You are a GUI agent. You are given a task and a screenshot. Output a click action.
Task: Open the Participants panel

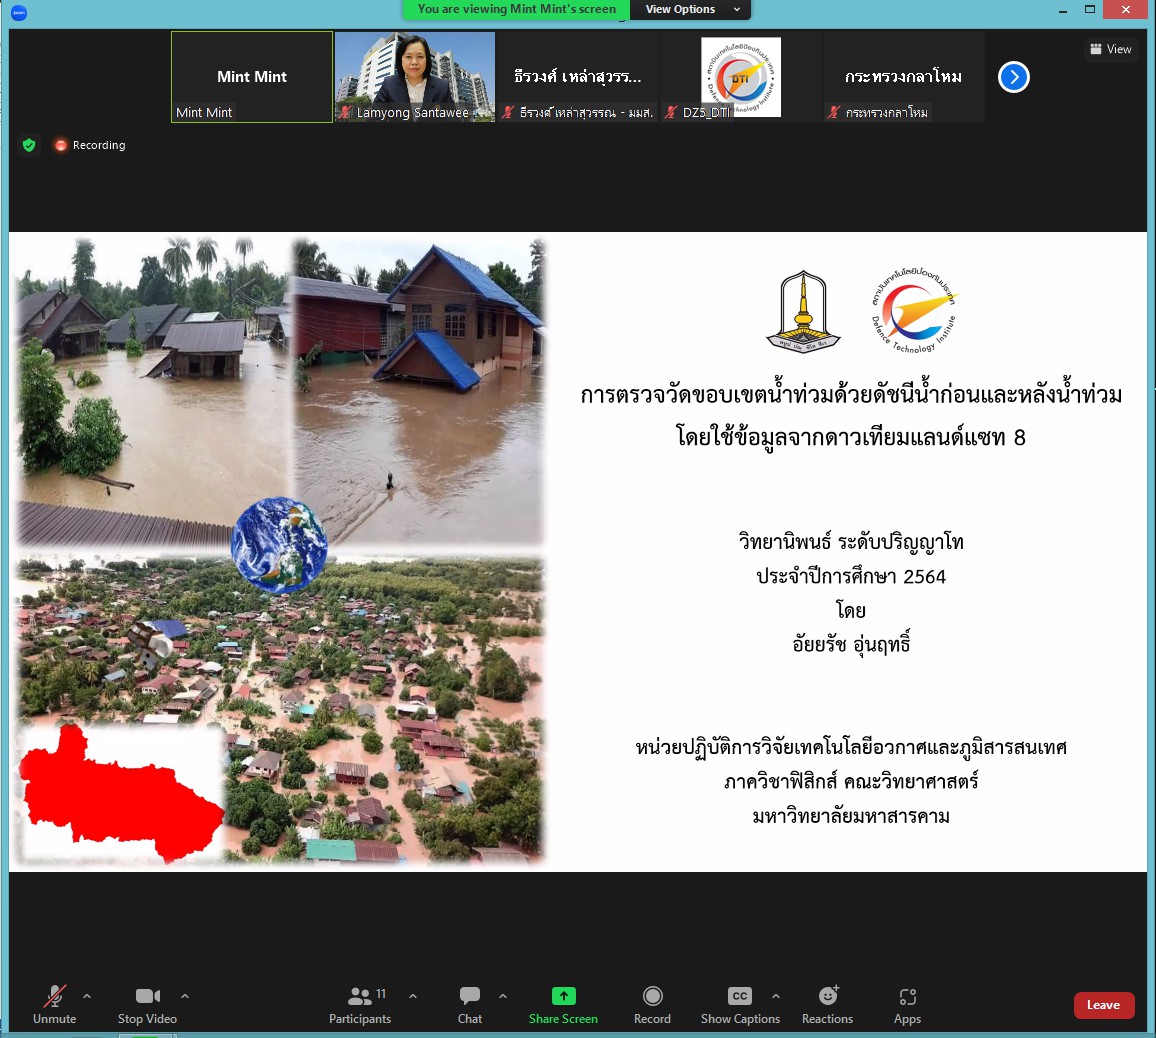[360, 1006]
